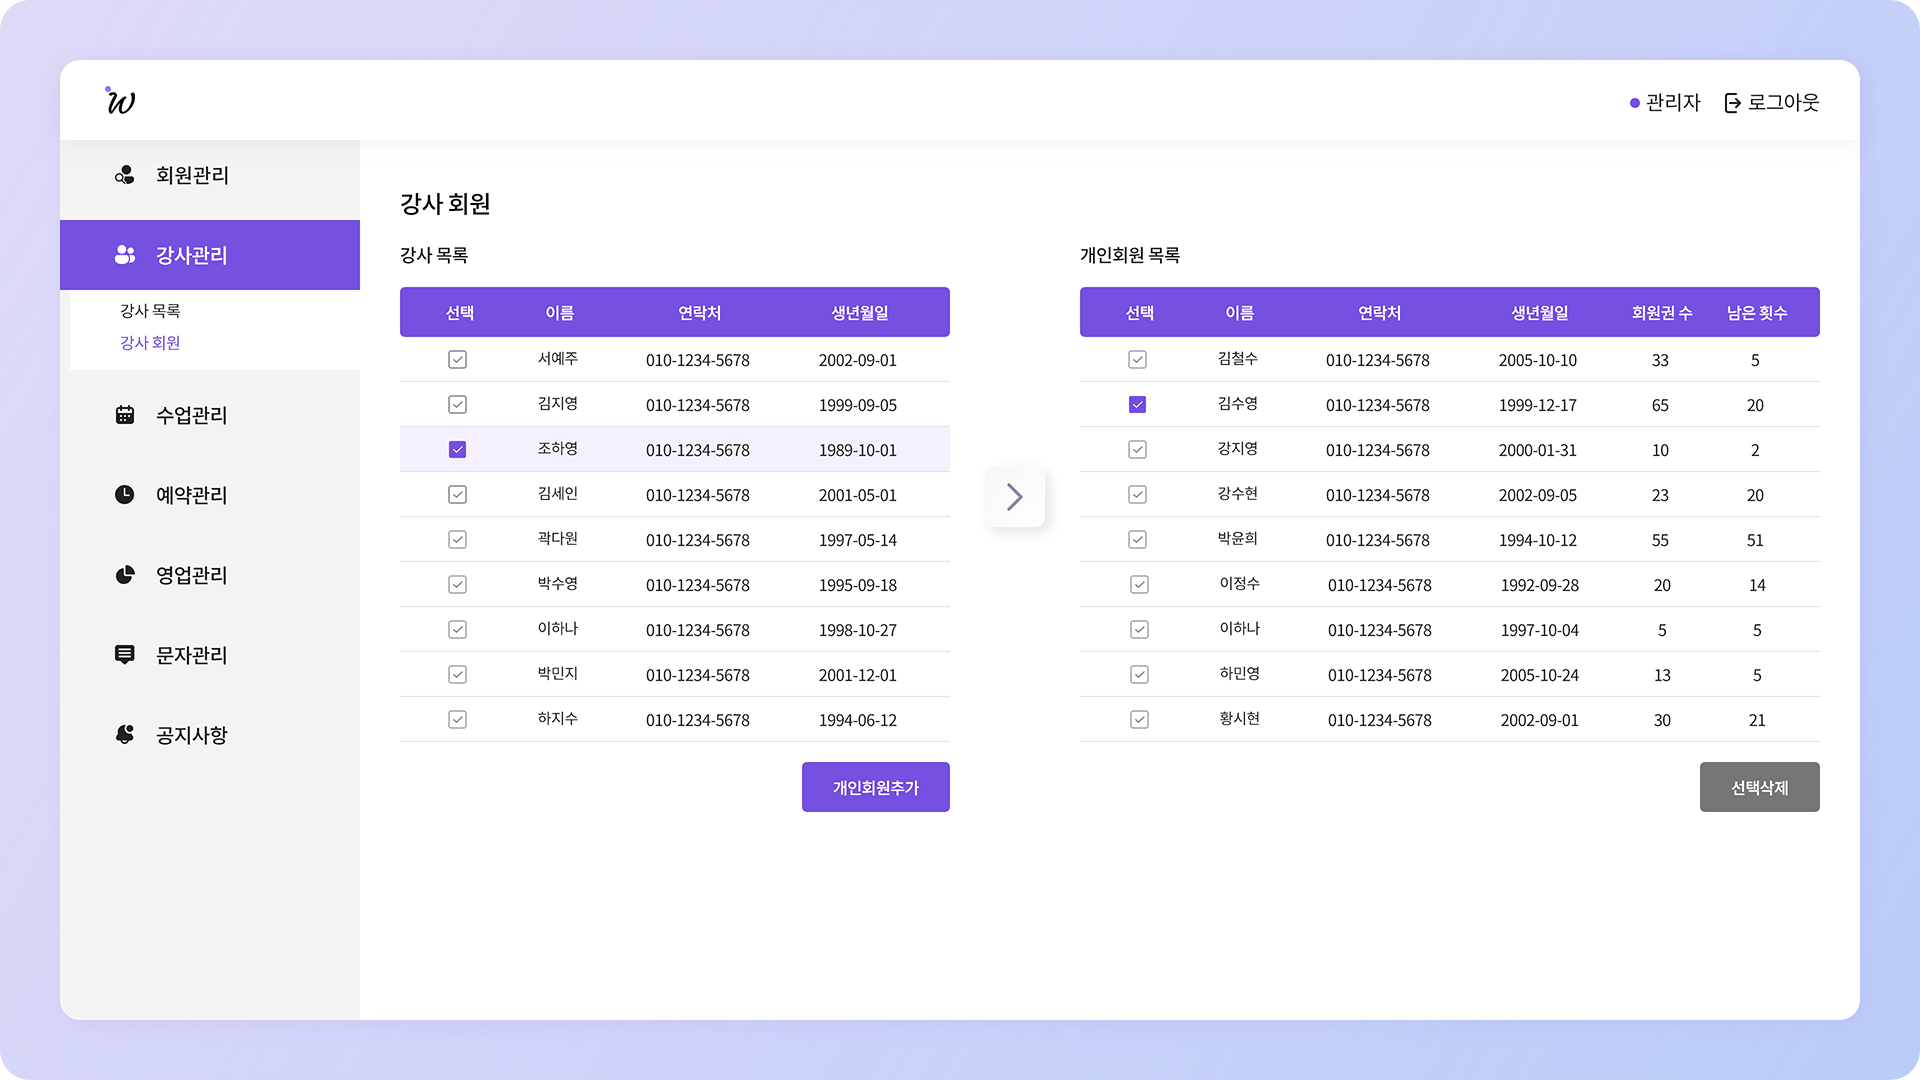Viewport: 1920px width, 1080px height.
Task: Uncheck the box for member 김수영
Action: click(1137, 405)
